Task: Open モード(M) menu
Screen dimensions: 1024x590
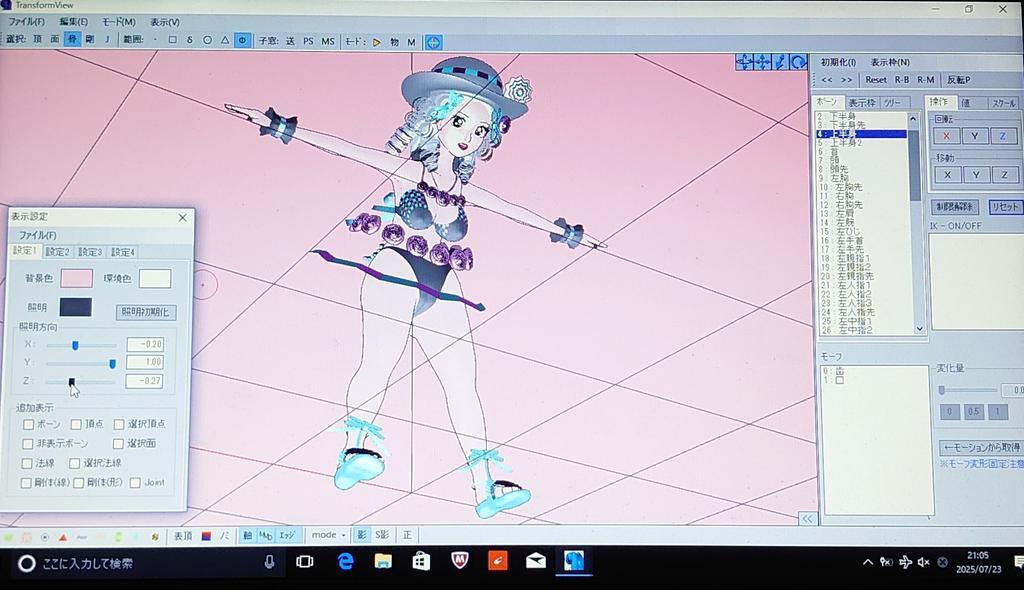Action: tap(118, 22)
